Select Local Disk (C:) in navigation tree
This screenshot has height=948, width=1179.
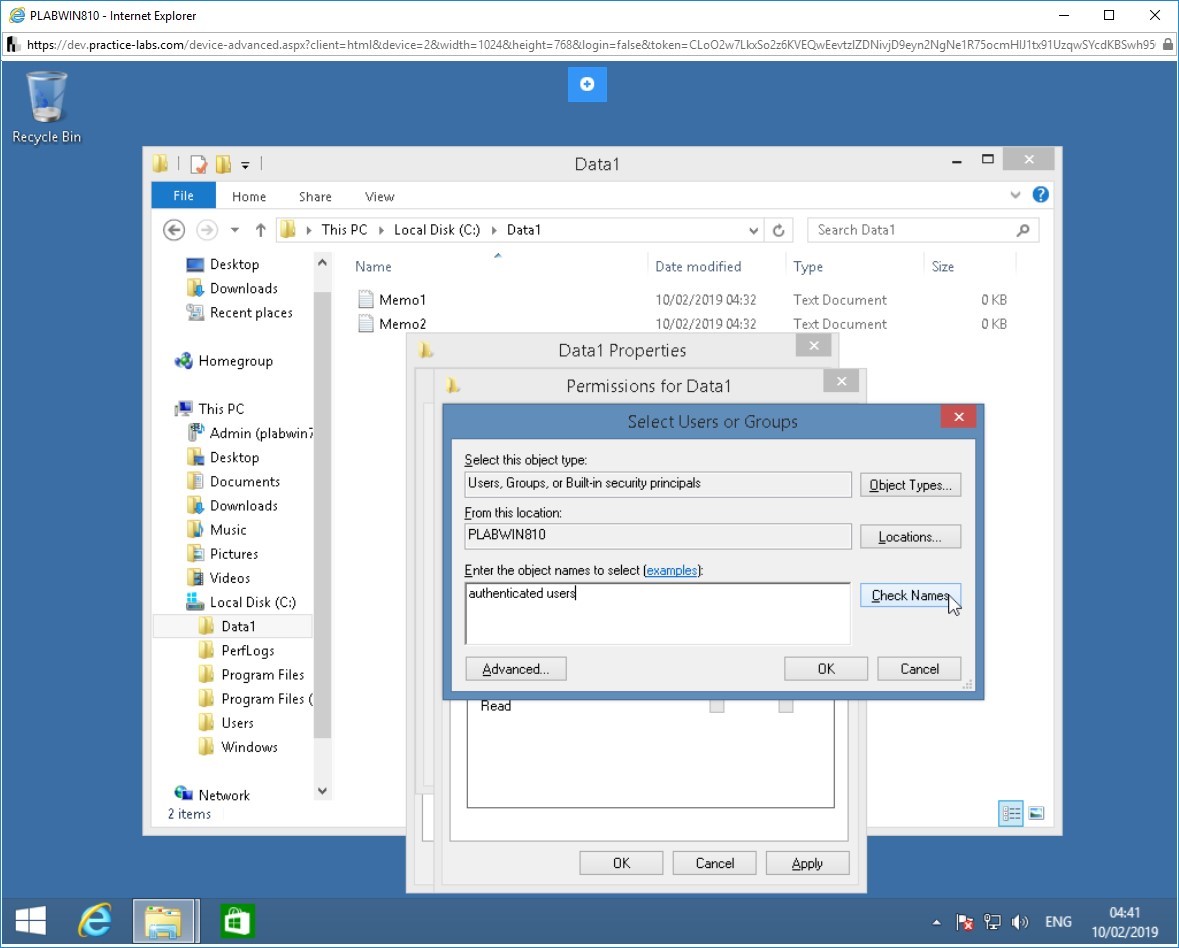point(252,602)
